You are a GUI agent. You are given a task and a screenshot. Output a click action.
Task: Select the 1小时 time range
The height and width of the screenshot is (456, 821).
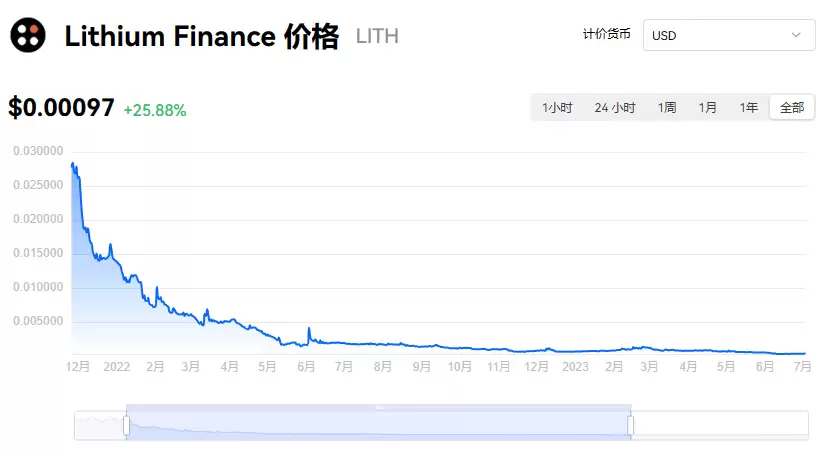[557, 108]
